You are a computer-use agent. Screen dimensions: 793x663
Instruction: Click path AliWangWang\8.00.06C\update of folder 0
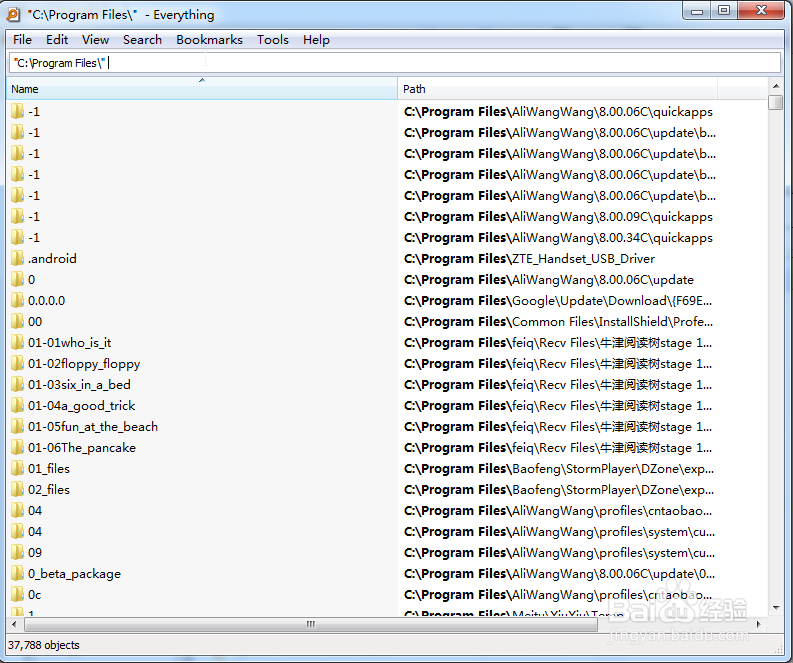(549, 280)
